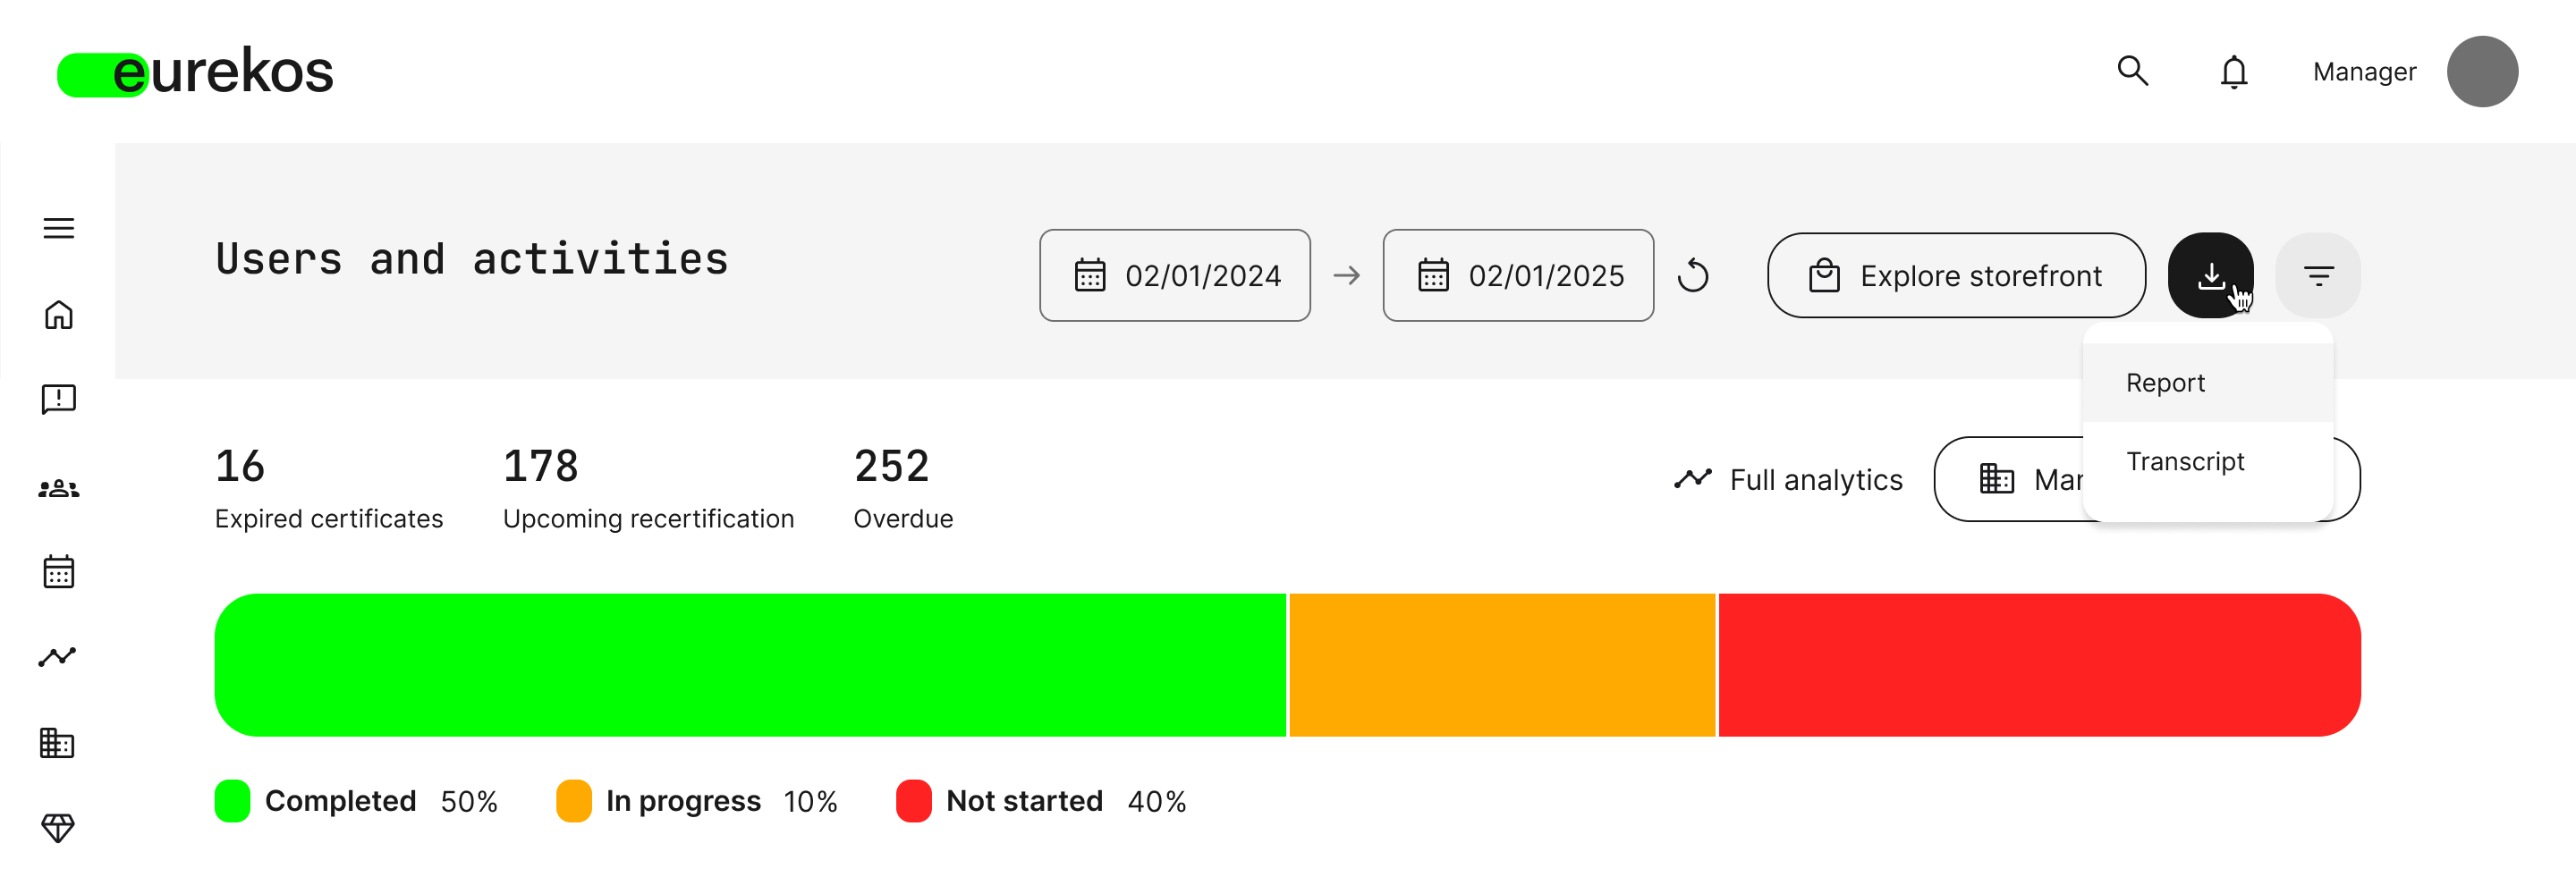Image resolution: width=2576 pixels, height=877 pixels.
Task: Open the analytics chart sidebar icon
Action: 57,657
